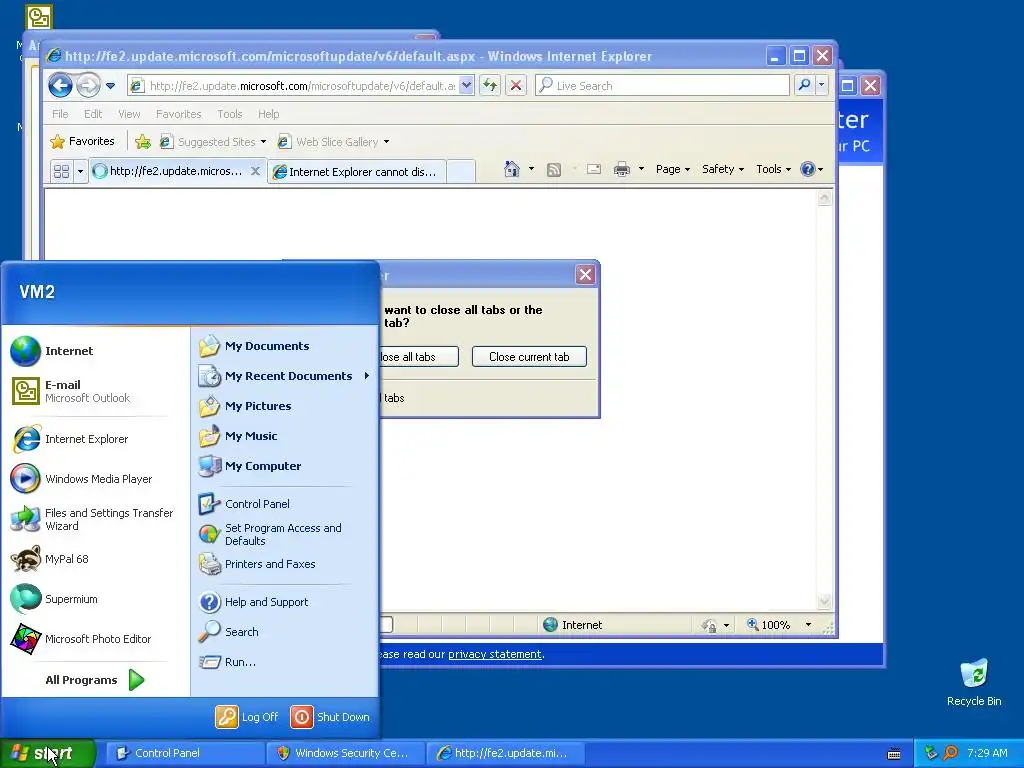Click the Home icon in command bar
Image resolution: width=1024 pixels, height=768 pixels.
[x=512, y=169]
